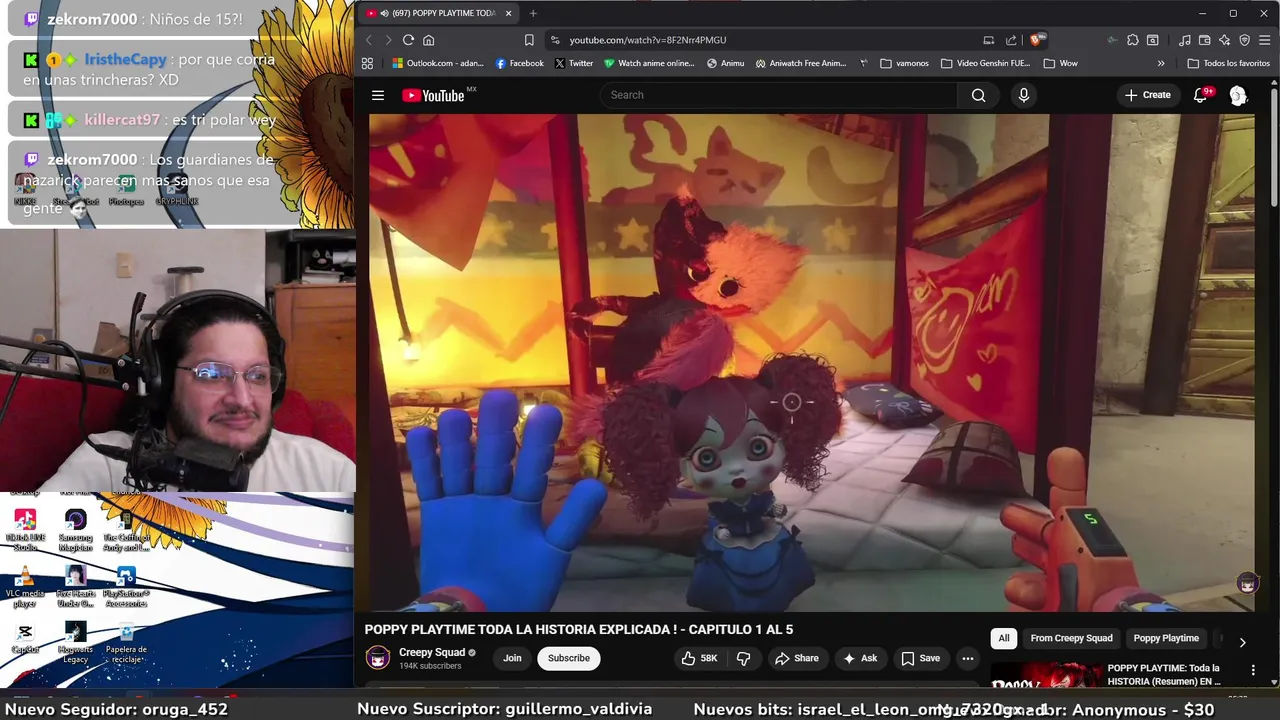Open Hogwarts Legacy desktop shortcut
This screenshot has height=720, width=1280.
pos(75,642)
